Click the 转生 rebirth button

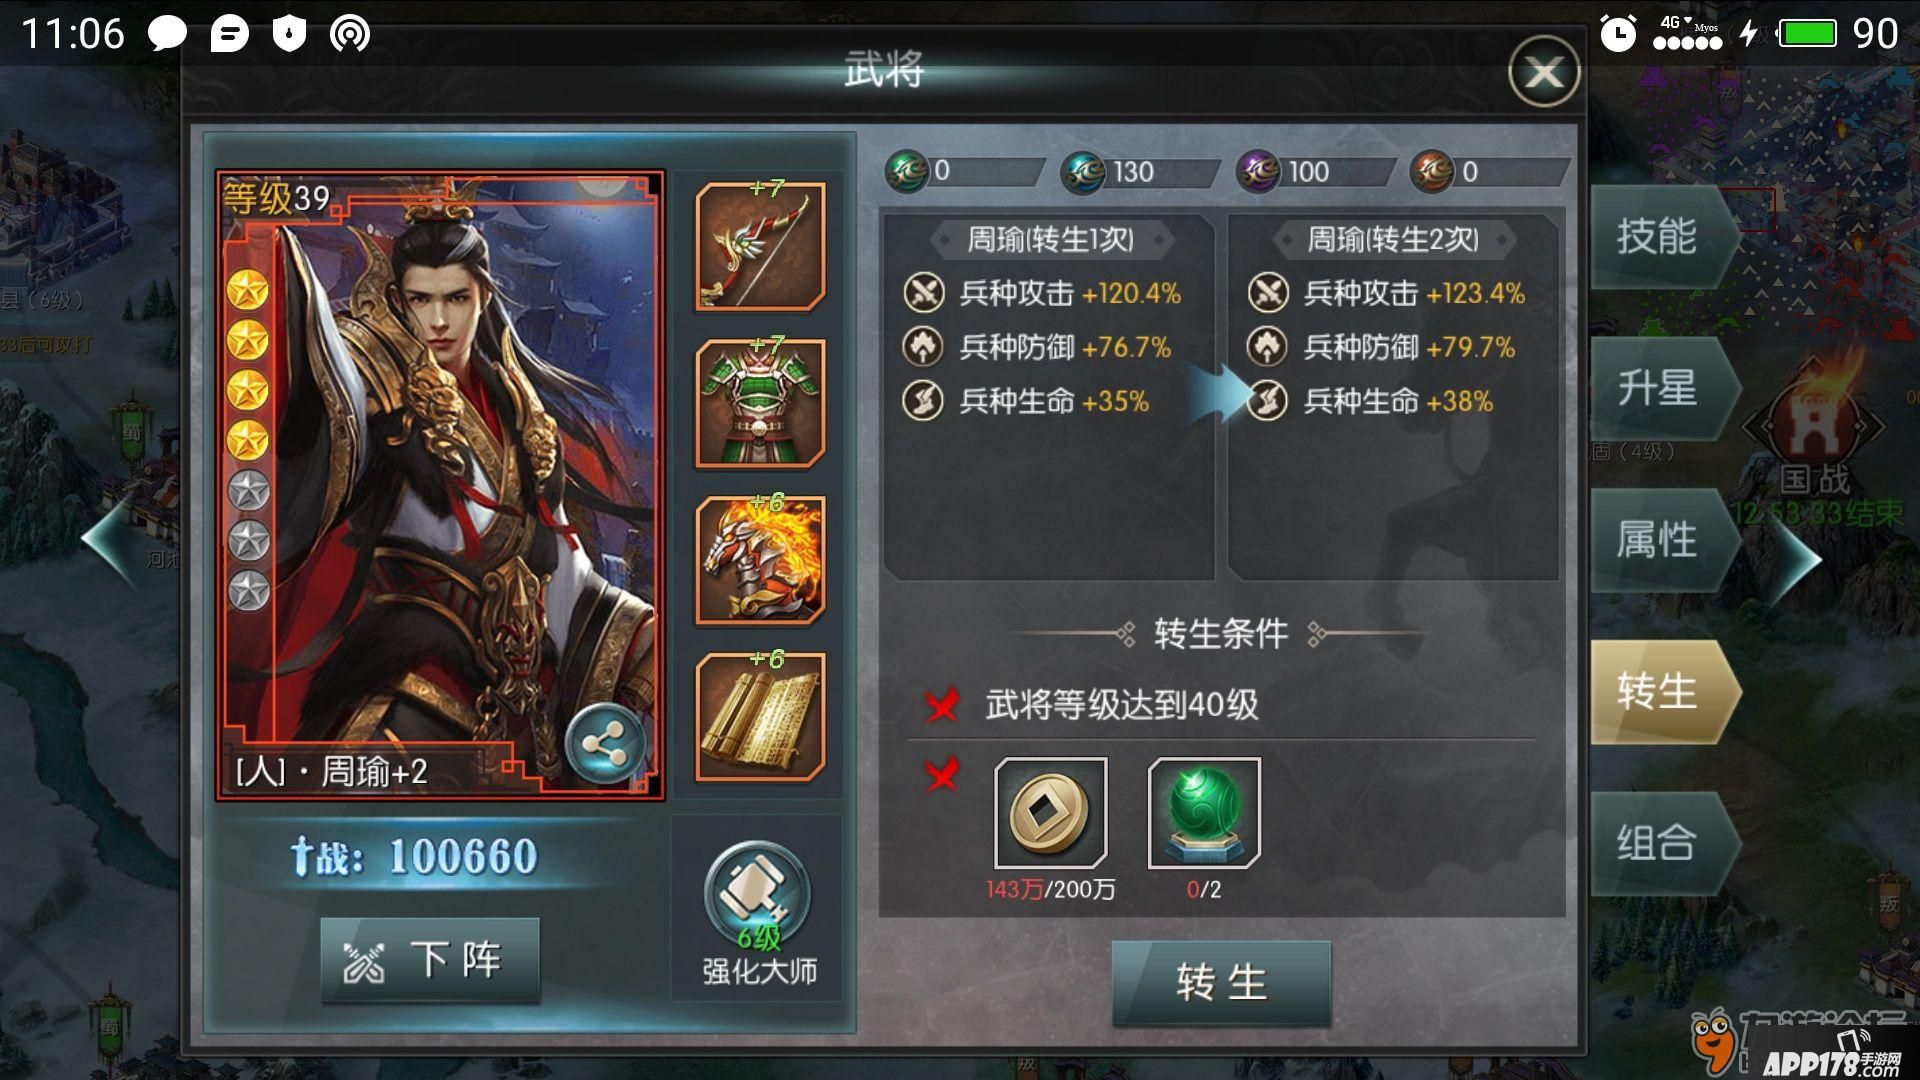(x=1221, y=983)
